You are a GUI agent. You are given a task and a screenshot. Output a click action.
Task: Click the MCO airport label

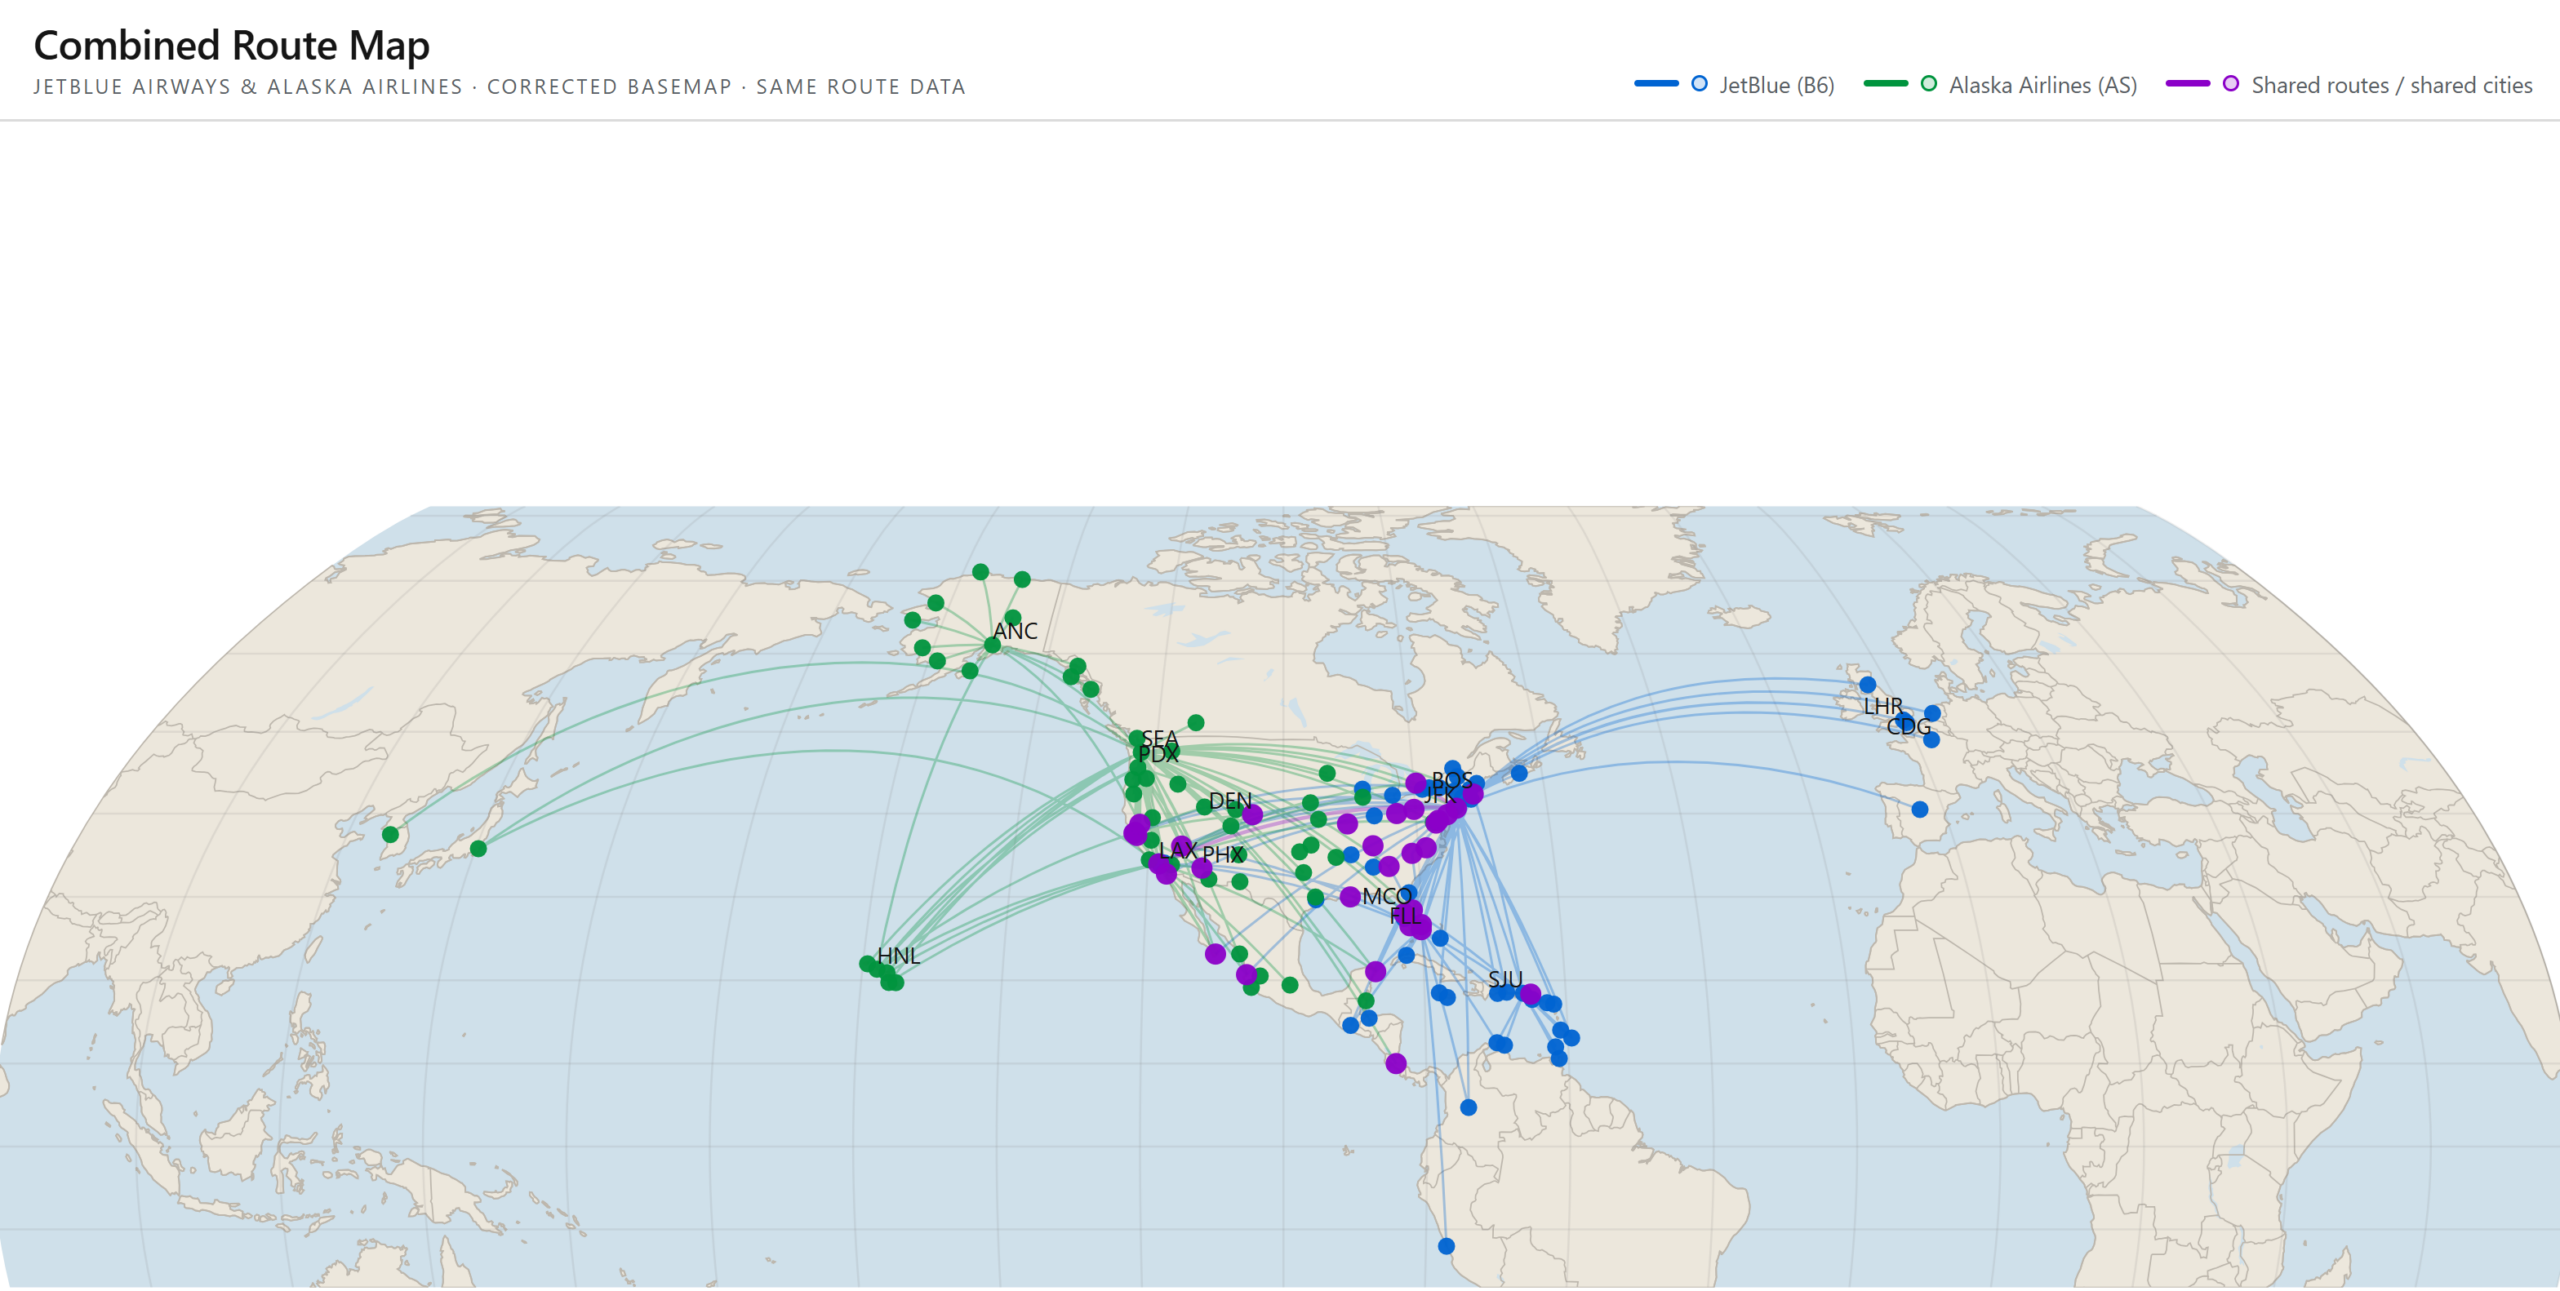1386,897
